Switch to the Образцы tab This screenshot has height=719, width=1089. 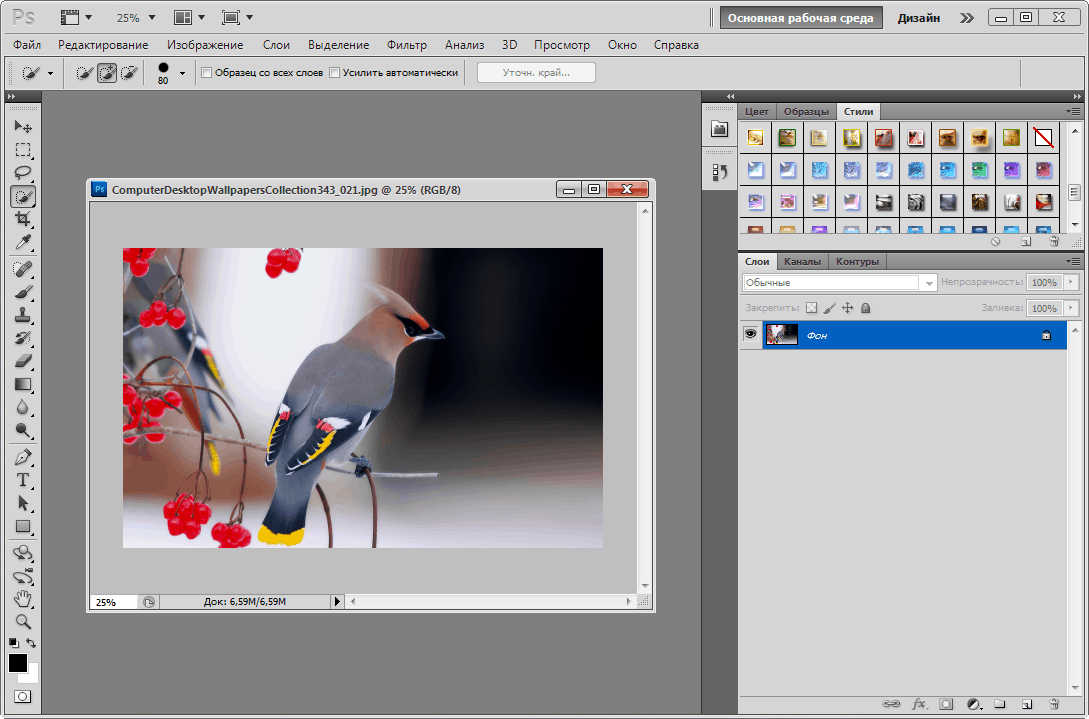[806, 111]
